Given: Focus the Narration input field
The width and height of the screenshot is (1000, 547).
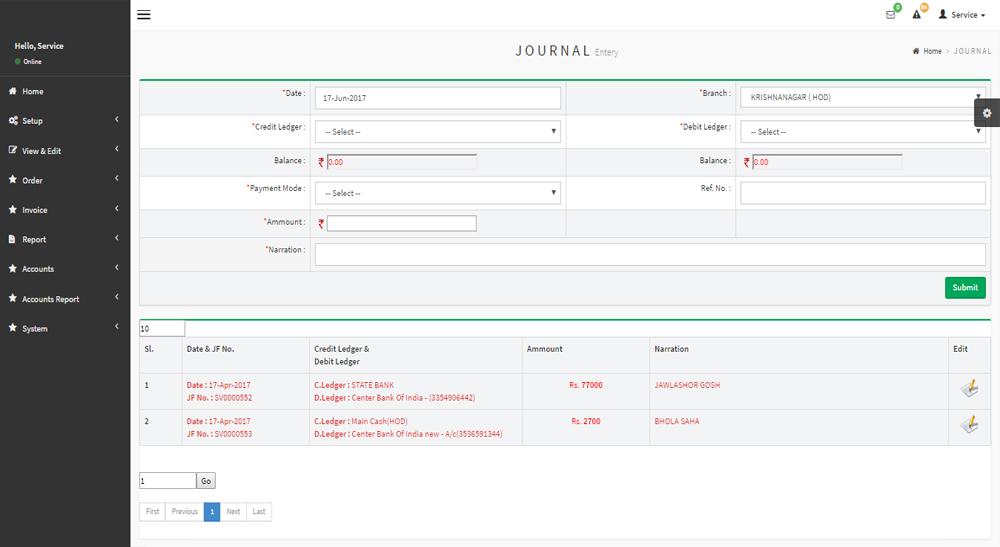Looking at the screenshot, I should pos(650,254).
